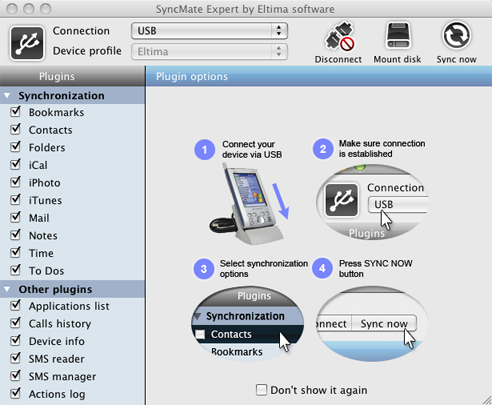Viewport: 492px width, 405px height.
Task: Toggle the Folders checkbox
Action: pyautogui.click(x=15, y=147)
